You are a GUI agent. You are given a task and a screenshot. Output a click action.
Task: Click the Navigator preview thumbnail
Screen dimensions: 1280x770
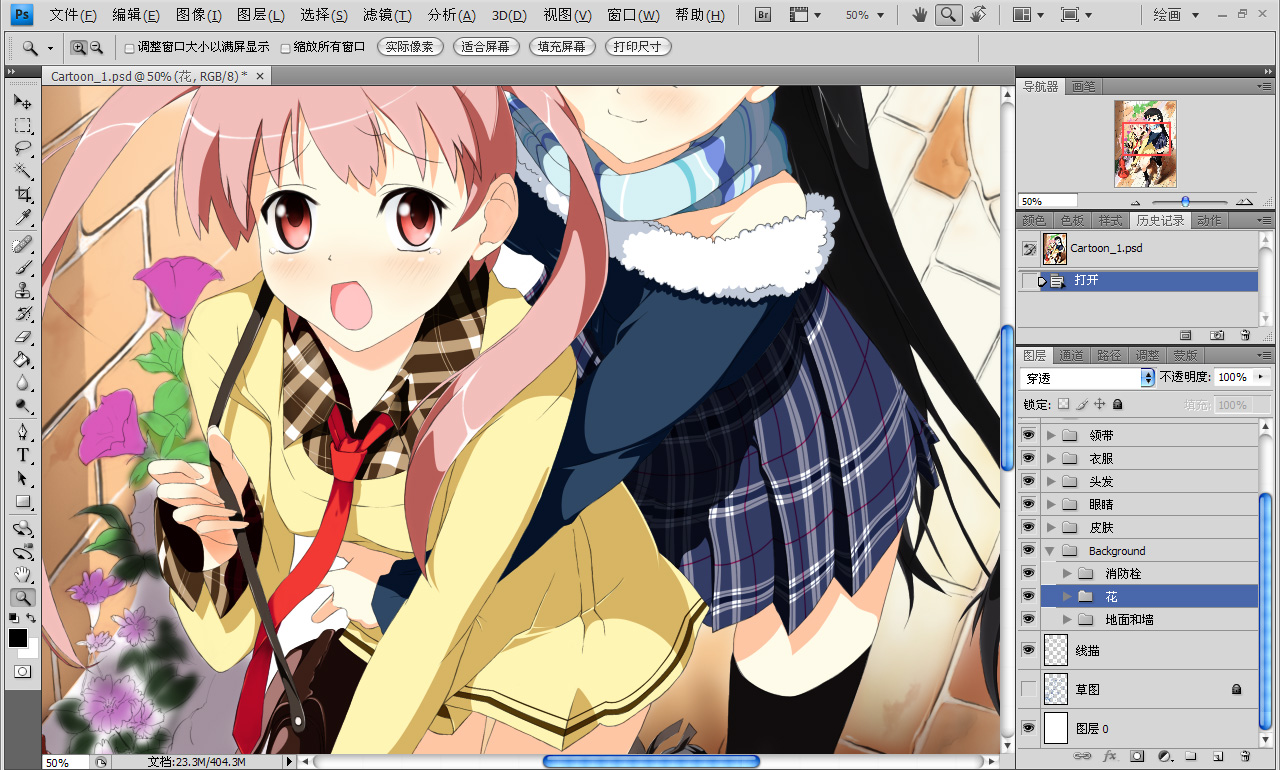[x=1146, y=144]
